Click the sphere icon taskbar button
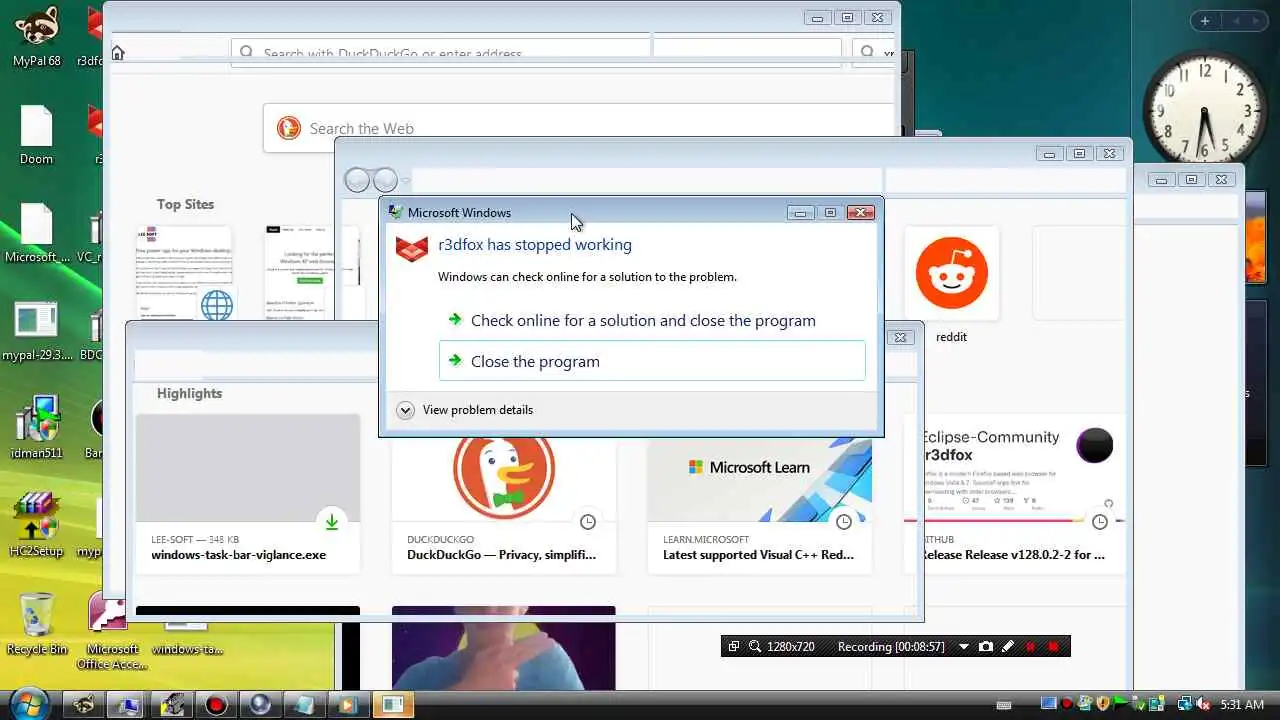This screenshot has width=1280, height=720. pyautogui.click(x=260, y=705)
